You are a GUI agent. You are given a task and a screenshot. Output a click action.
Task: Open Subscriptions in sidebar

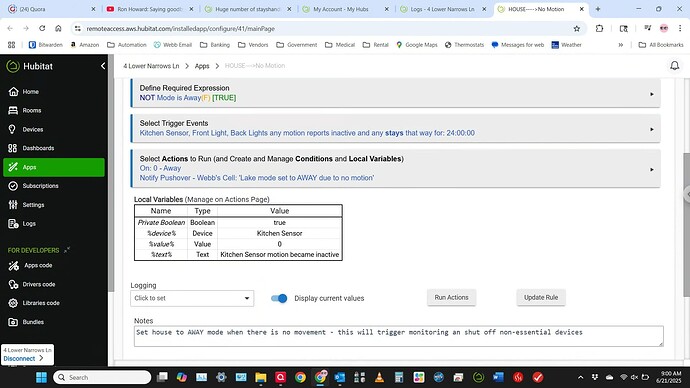tap(33, 186)
